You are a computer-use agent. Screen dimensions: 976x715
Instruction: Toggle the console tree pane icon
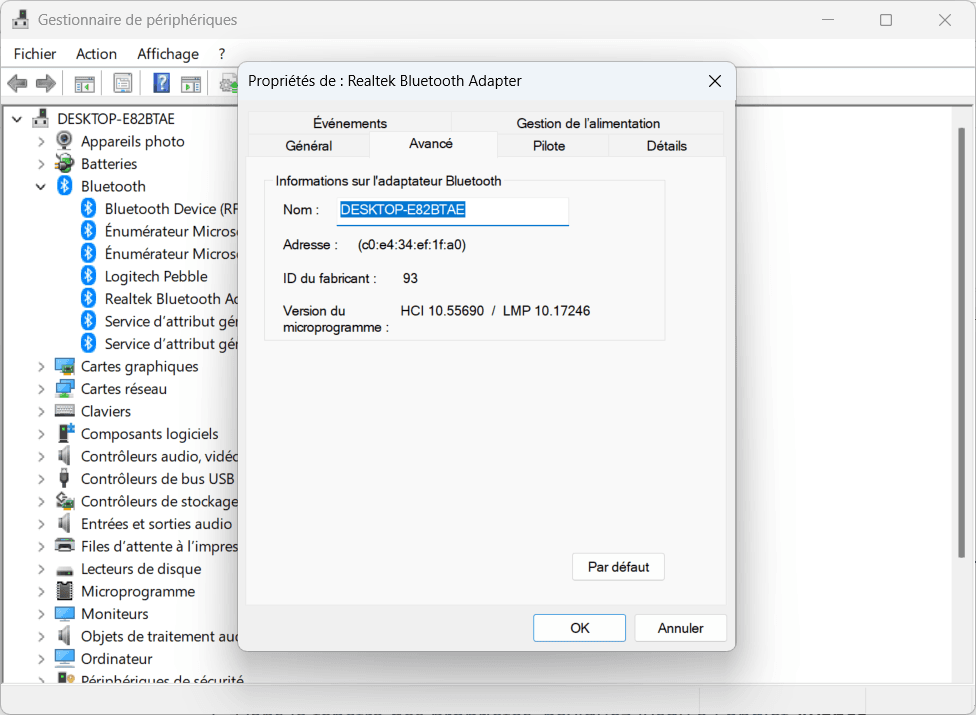[85, 83]
